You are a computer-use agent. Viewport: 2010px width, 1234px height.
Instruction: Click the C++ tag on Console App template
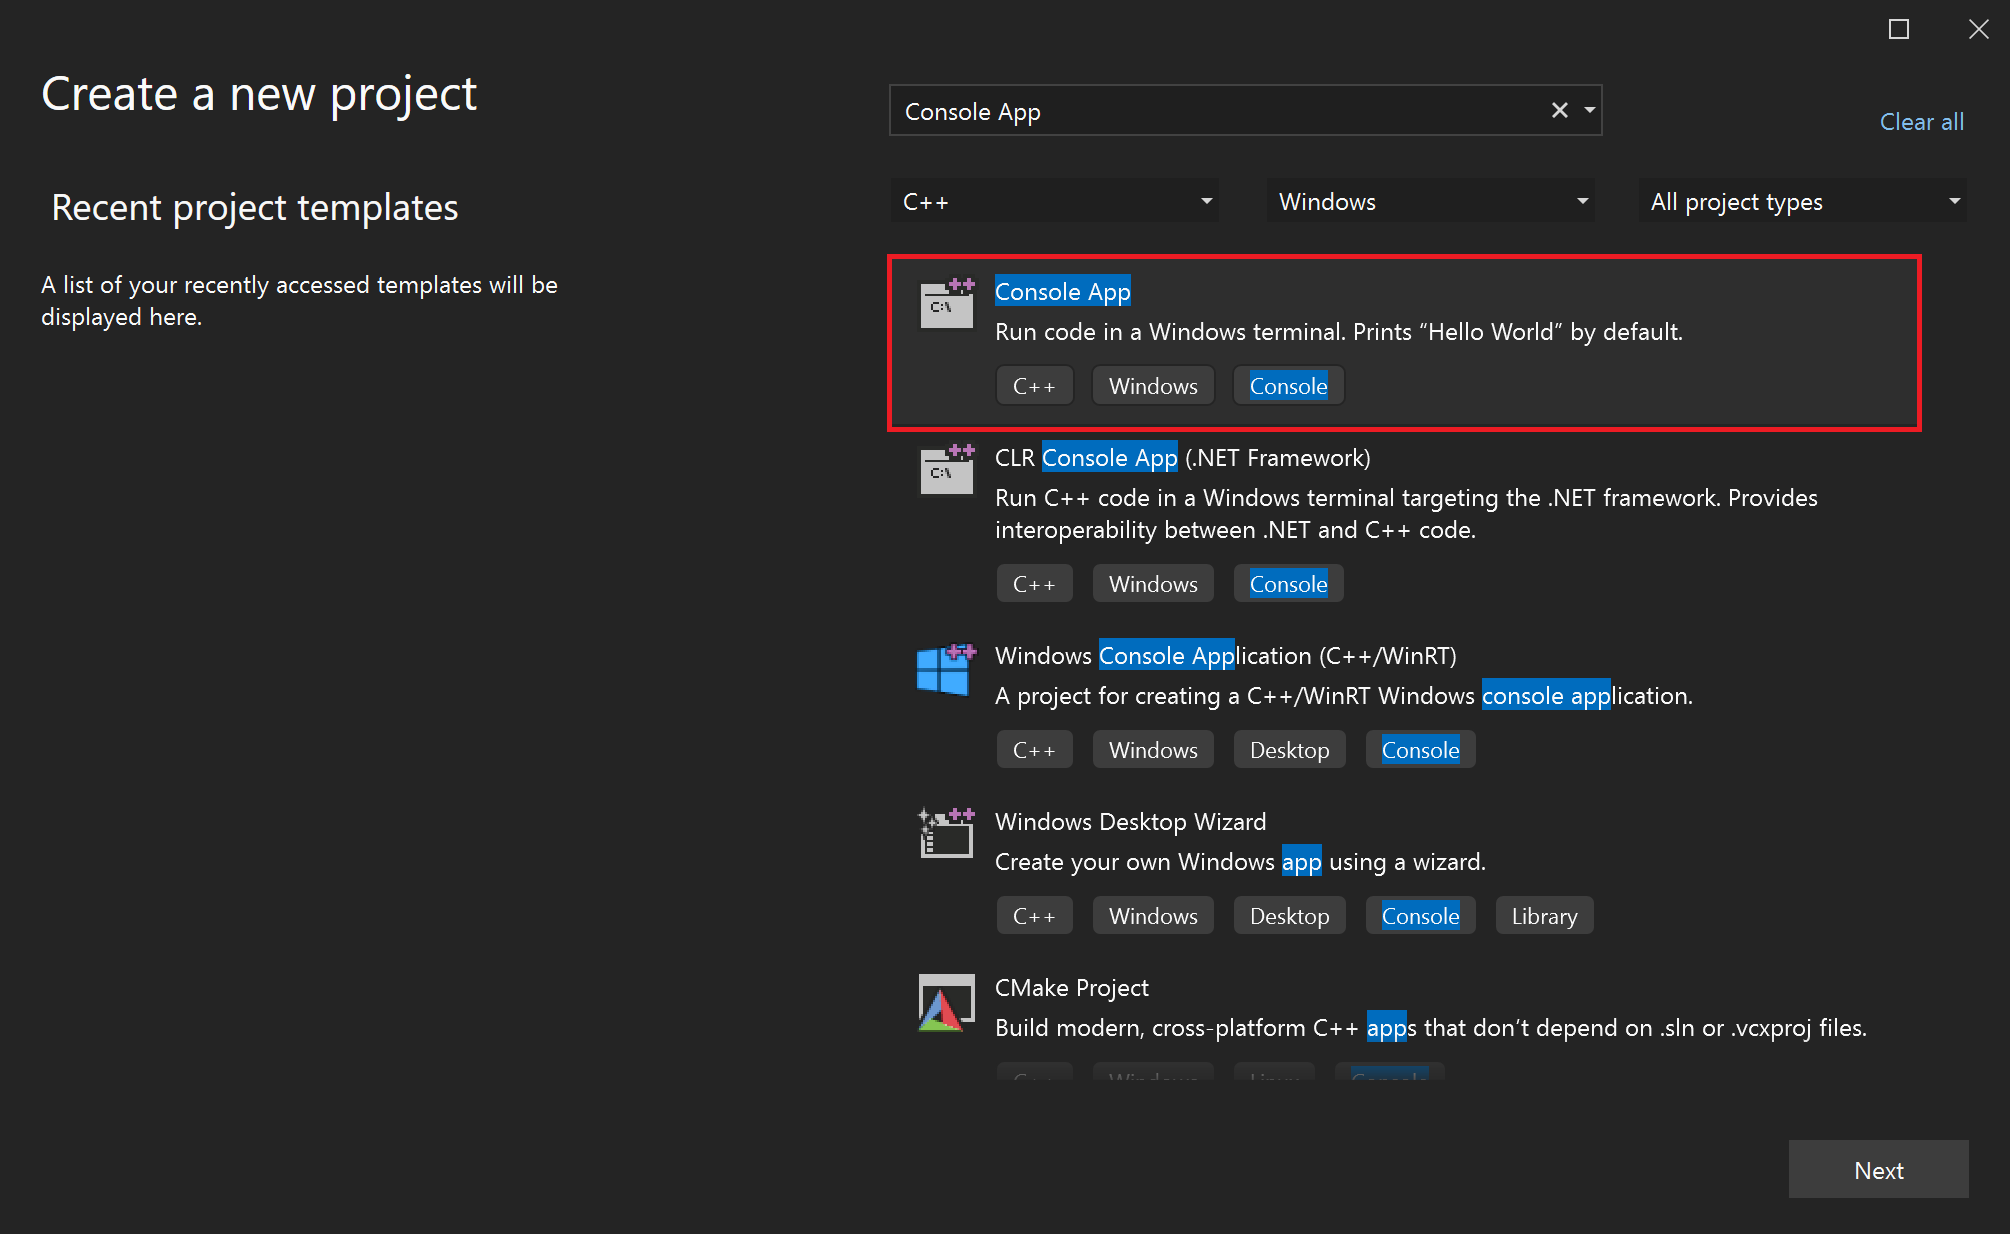coord(1034,385)
